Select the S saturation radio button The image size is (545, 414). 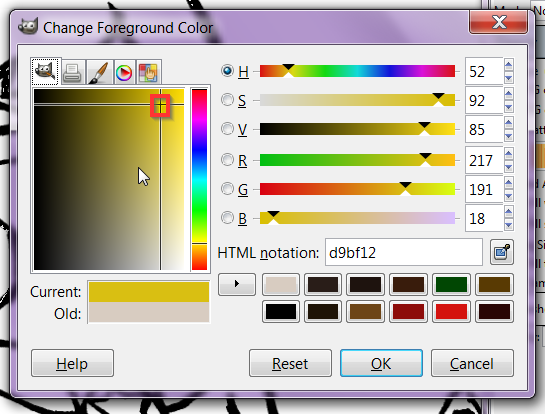227,100
